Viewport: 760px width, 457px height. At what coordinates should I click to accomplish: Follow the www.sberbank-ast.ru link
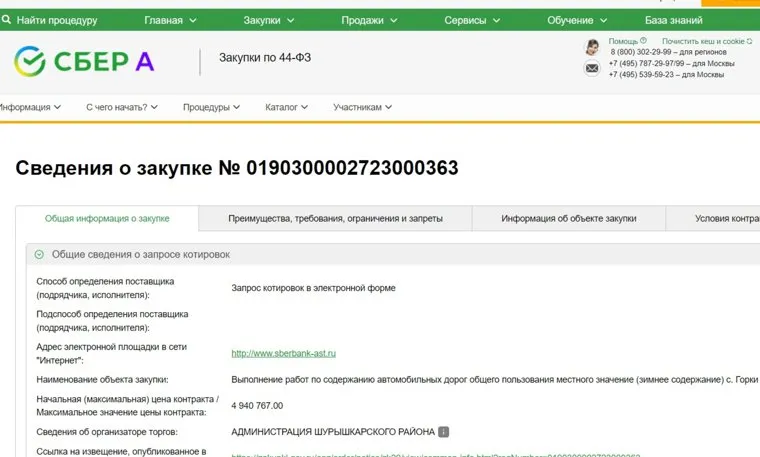(283, 353)
